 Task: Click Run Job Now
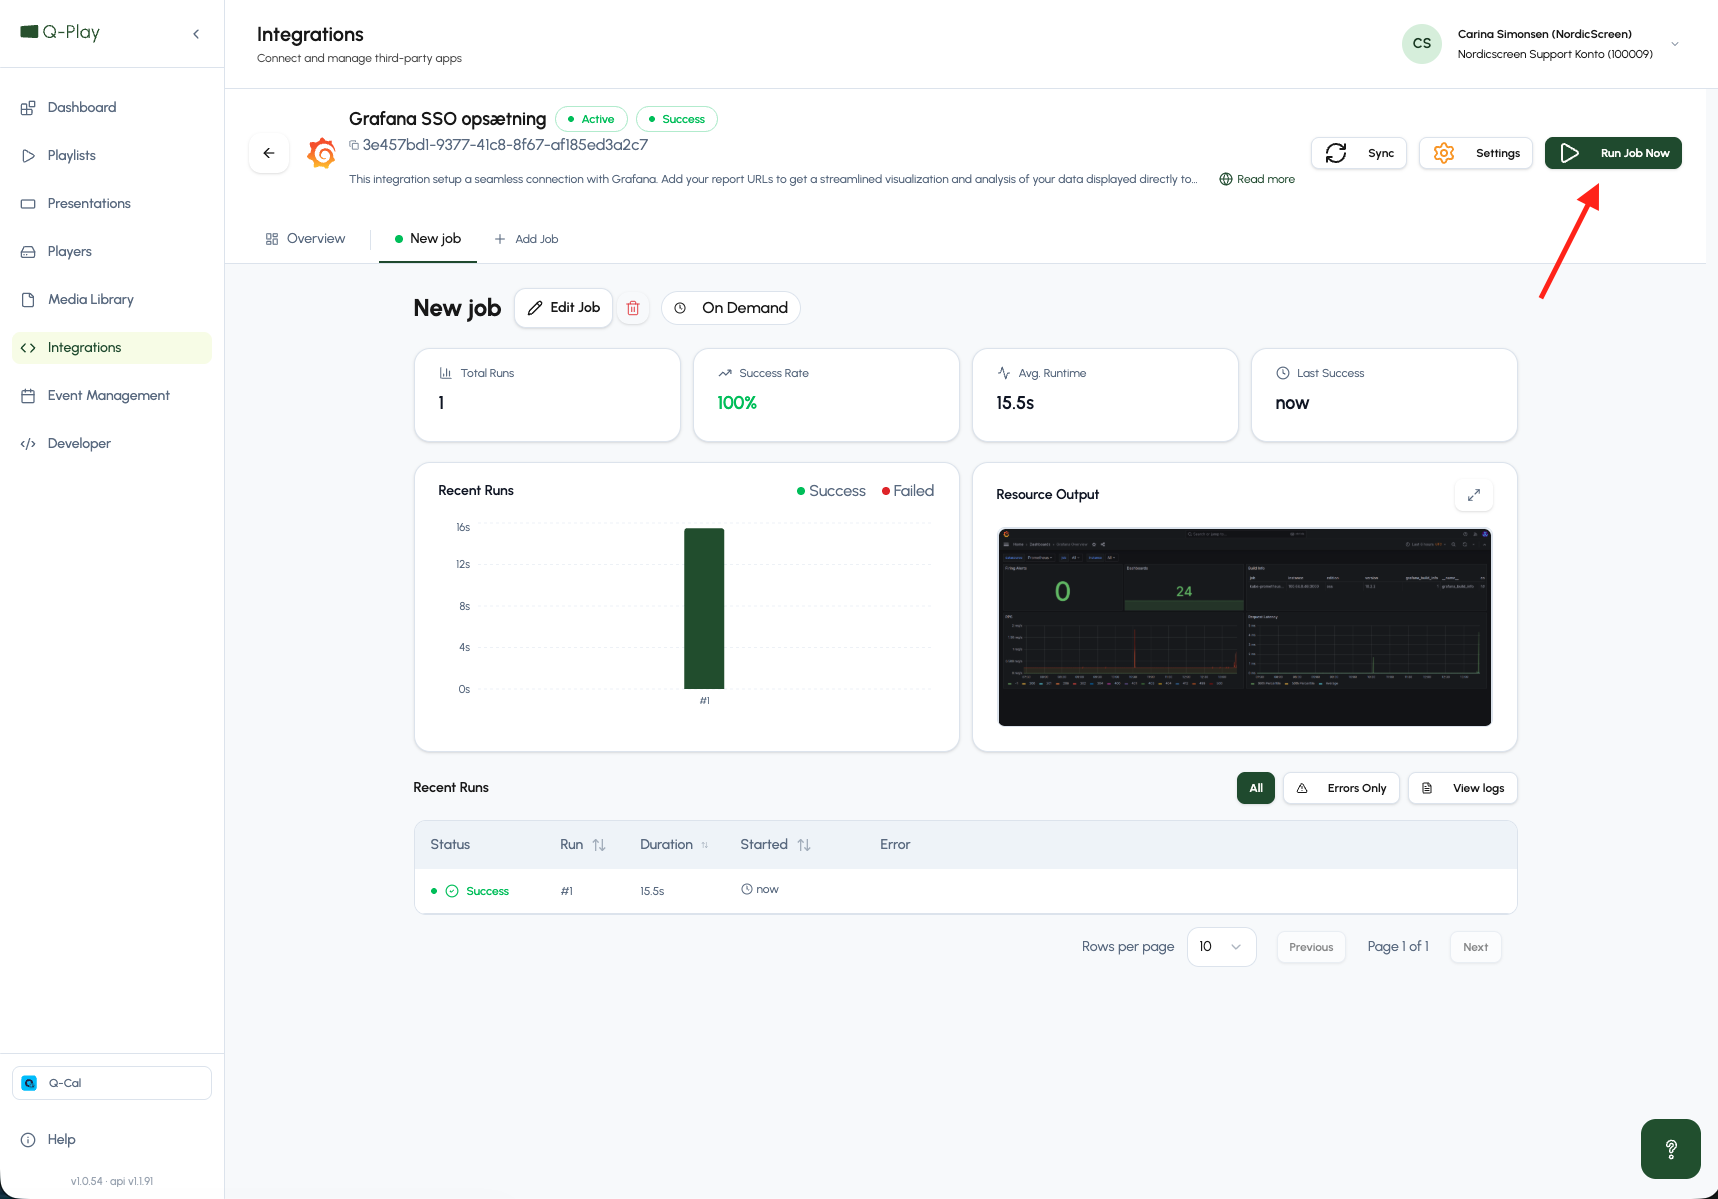(x=1613, y=153)
